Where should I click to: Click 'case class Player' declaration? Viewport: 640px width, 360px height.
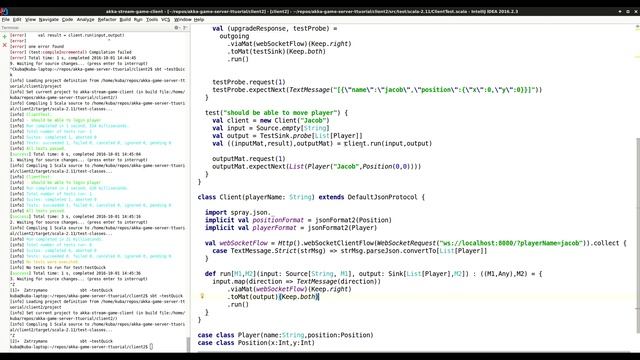pyautogui.click(x=285, y=335)
